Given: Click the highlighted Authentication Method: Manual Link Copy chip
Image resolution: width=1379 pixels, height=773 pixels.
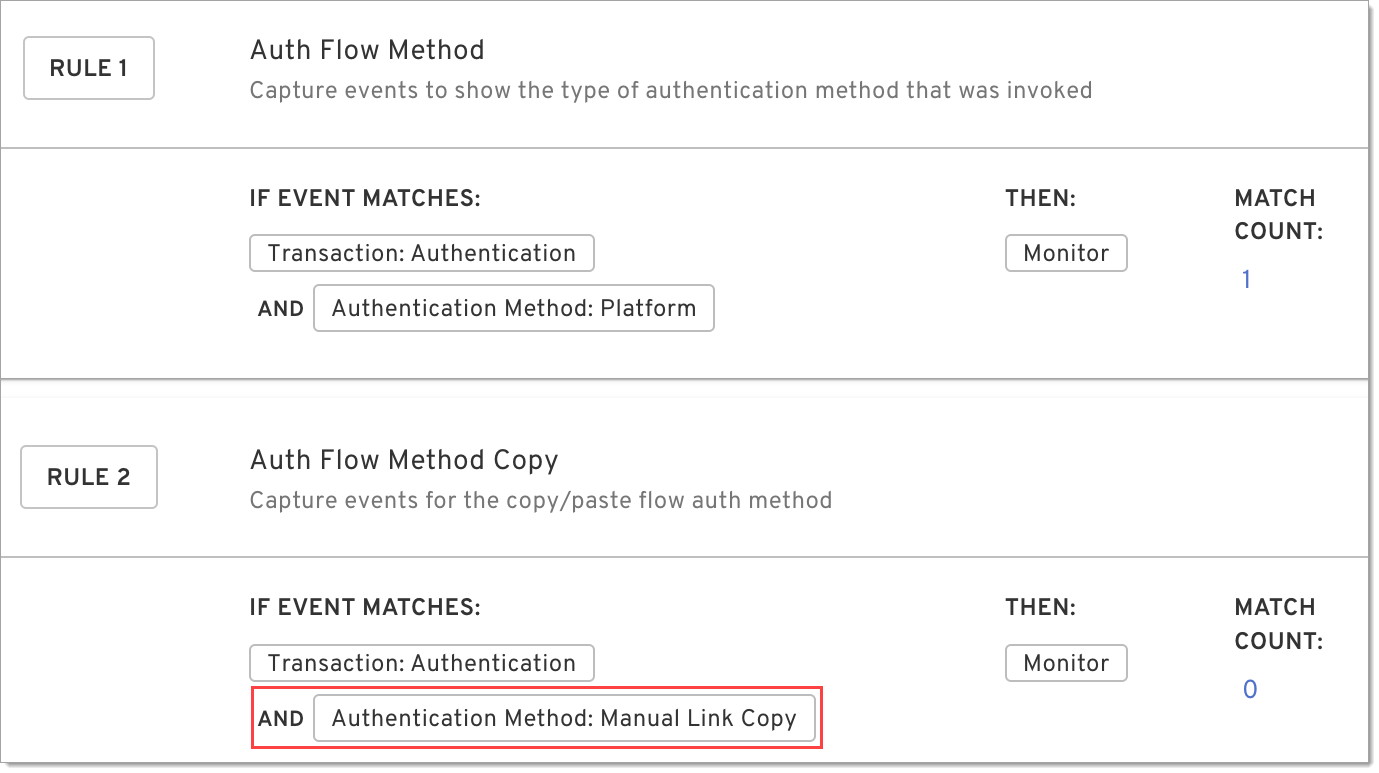Looking at the screenshot, I should 567,718.
